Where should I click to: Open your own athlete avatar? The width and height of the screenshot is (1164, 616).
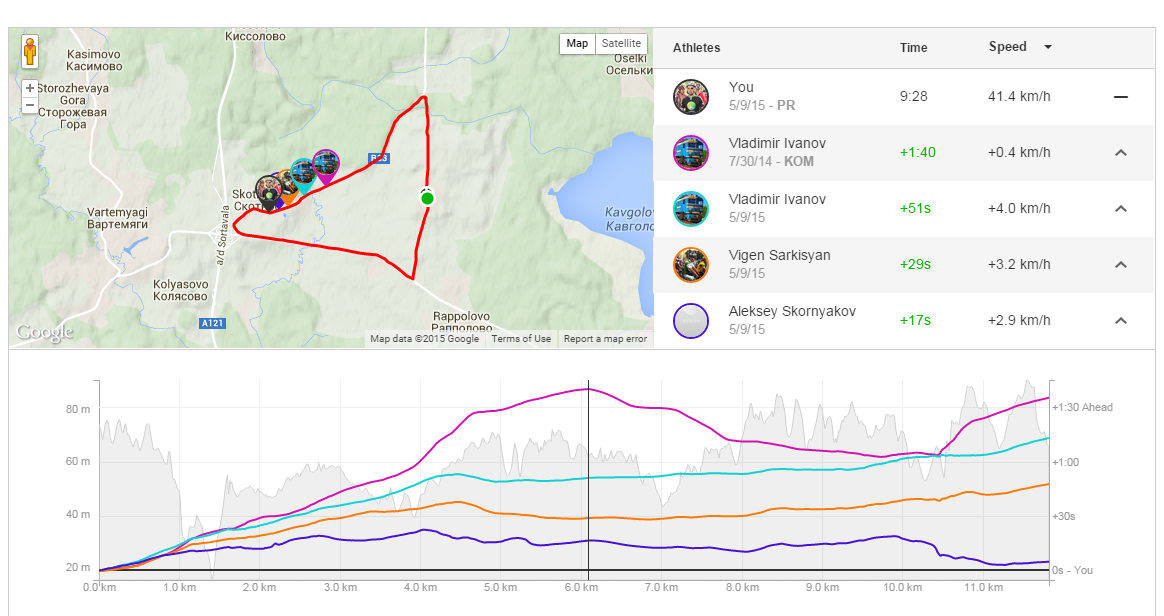pos(691,96)
